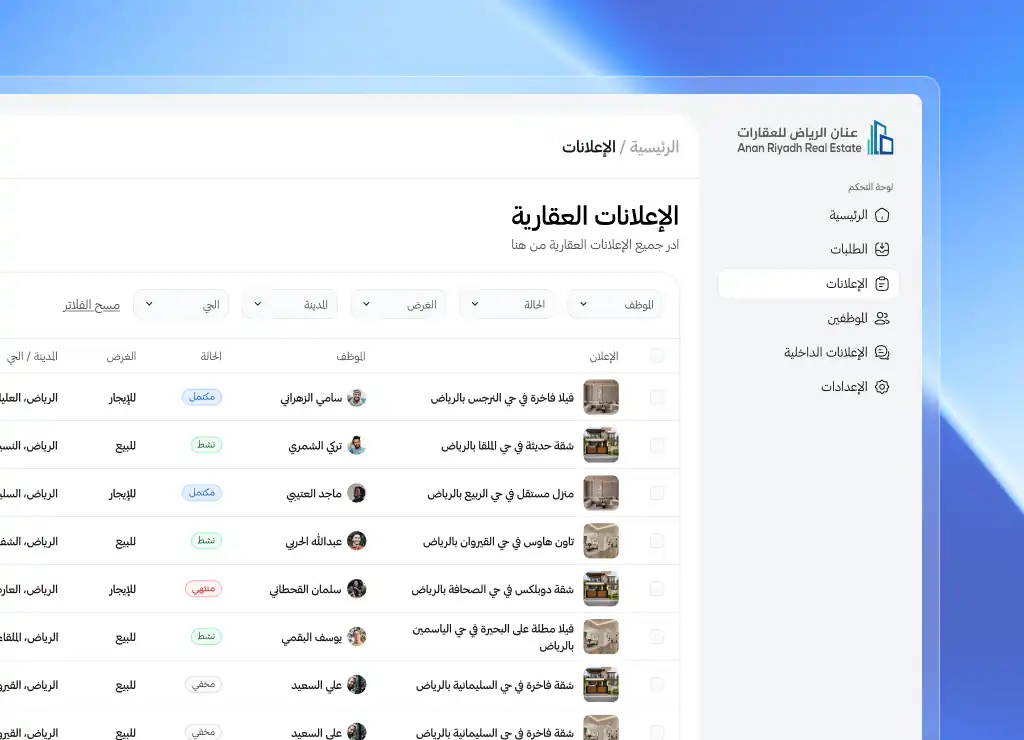Screen dimensions: 1024x740
Task: Open الإعدادات in the sidebar
Action: click(x=808, y=387)
